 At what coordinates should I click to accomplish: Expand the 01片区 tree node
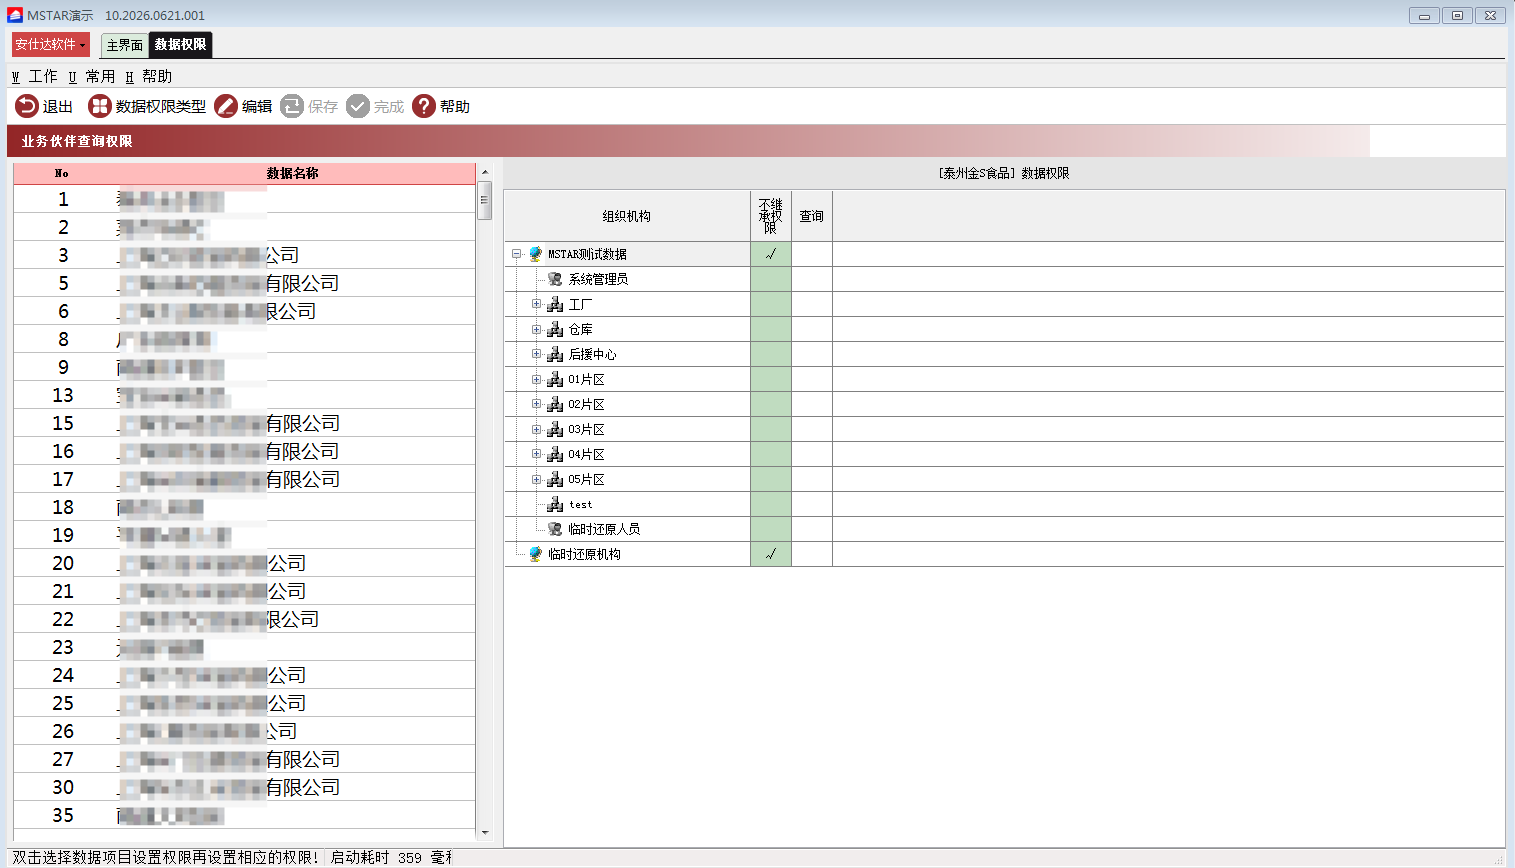tap(536, 379)
